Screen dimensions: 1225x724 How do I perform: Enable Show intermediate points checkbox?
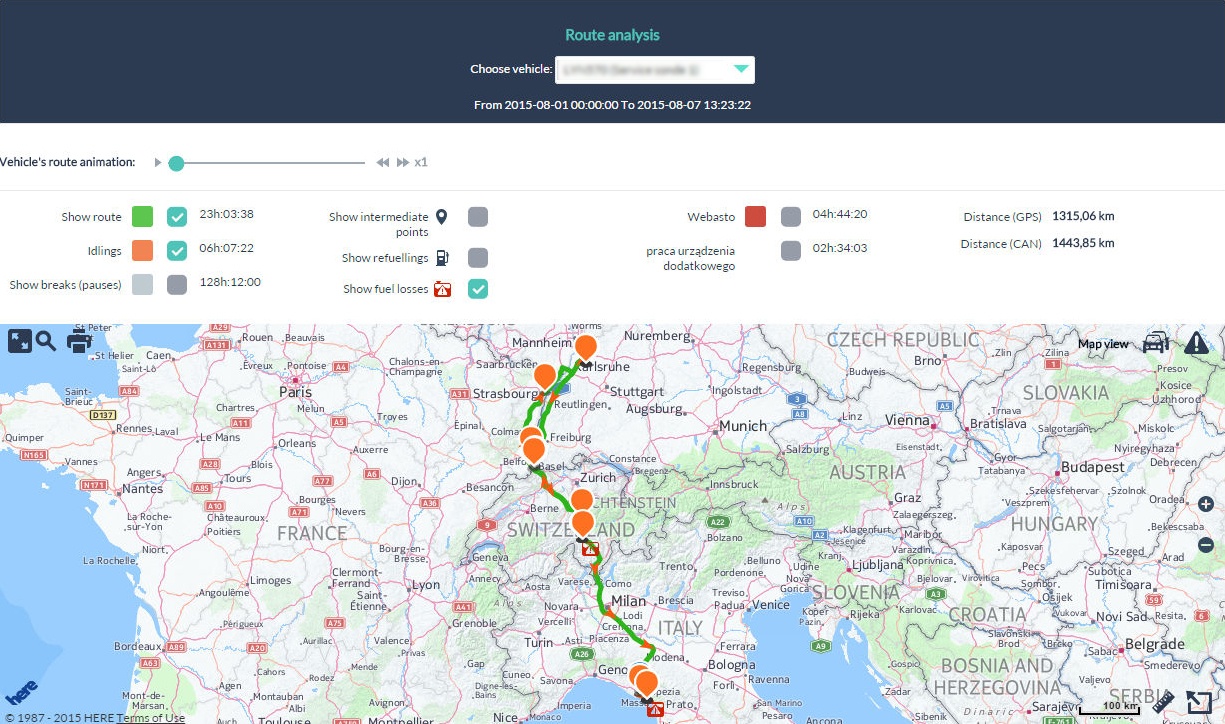pyautogui.click(x=478, y=217)
